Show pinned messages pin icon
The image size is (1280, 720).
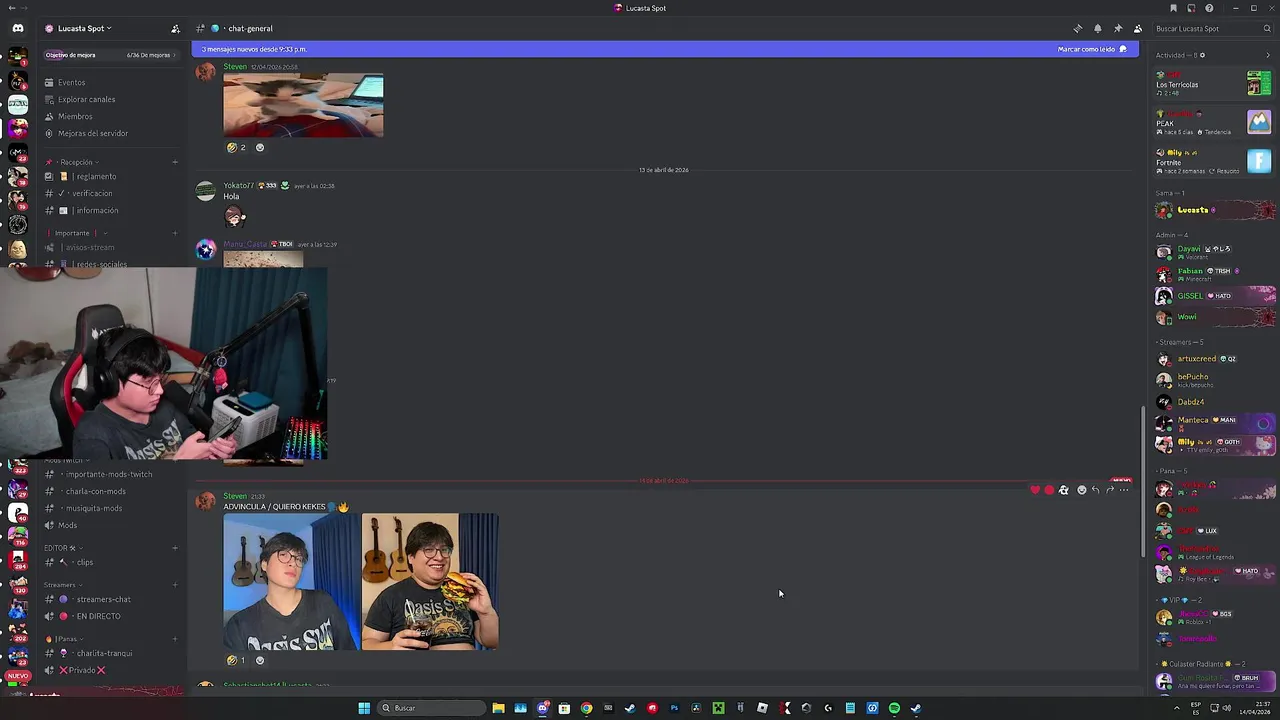(1117, 28)
